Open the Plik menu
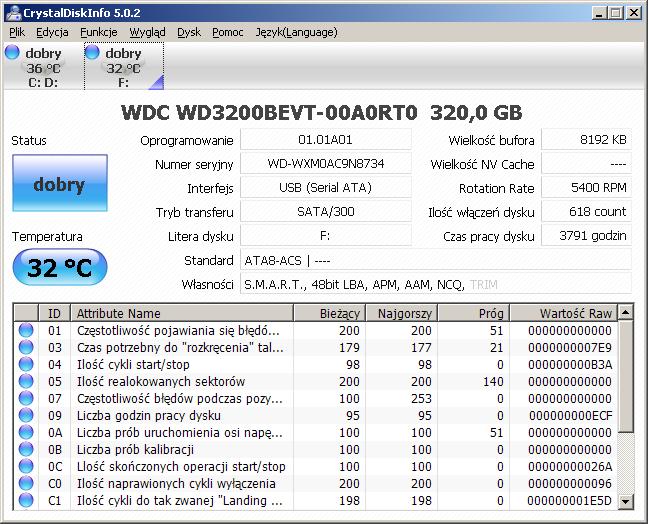Screen dimensions: 648x524 click(x=17, y=32)
